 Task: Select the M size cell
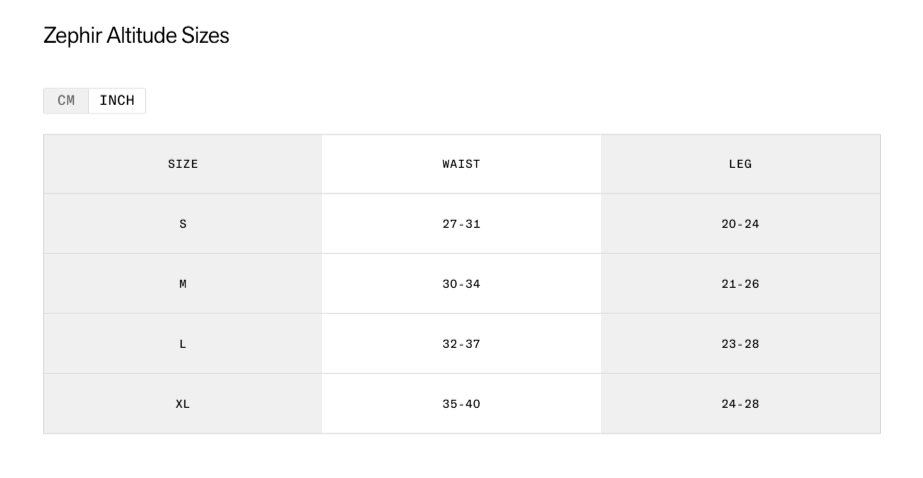pyautogui.click(x=182, y=284)
